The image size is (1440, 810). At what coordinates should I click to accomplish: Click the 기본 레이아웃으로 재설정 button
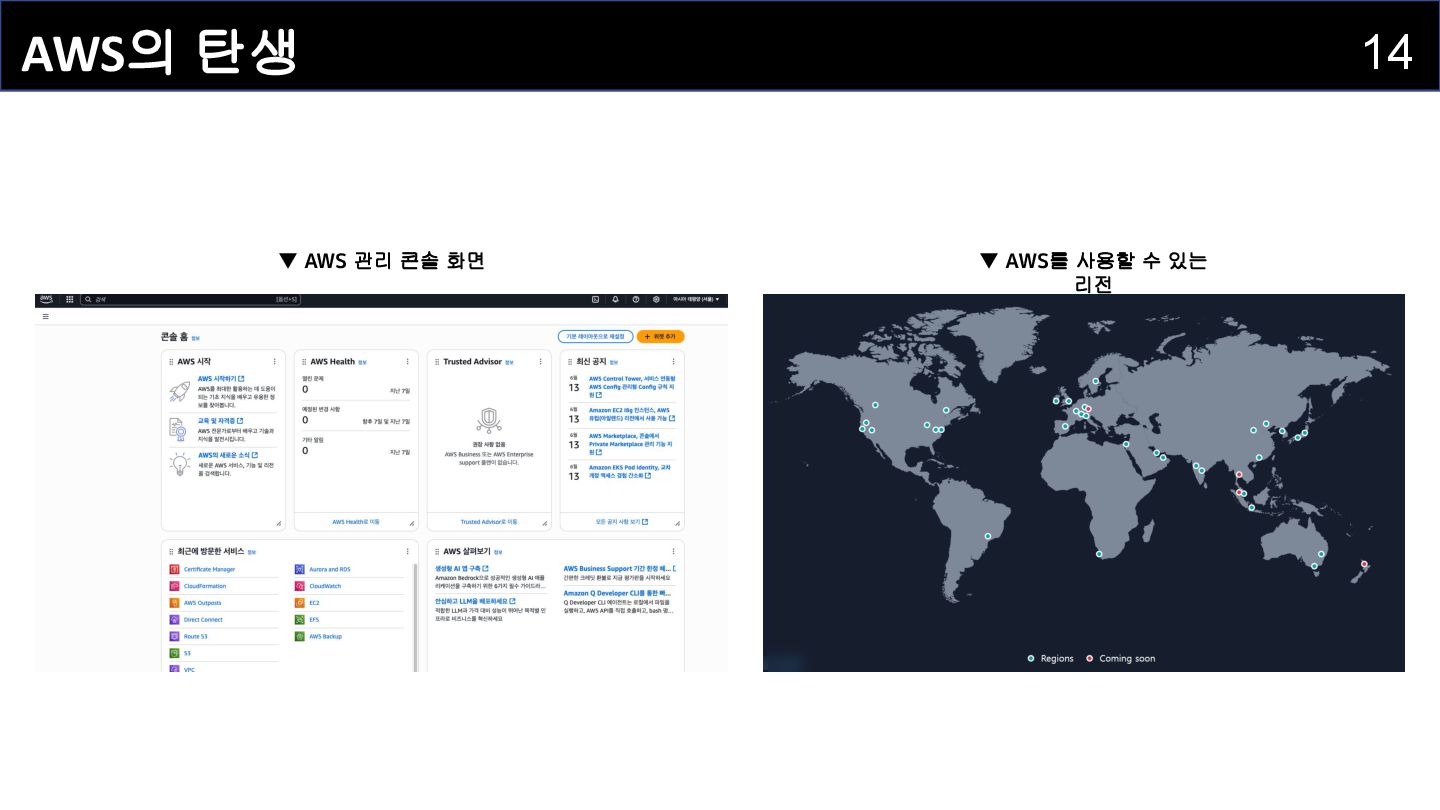click(595, 337)
